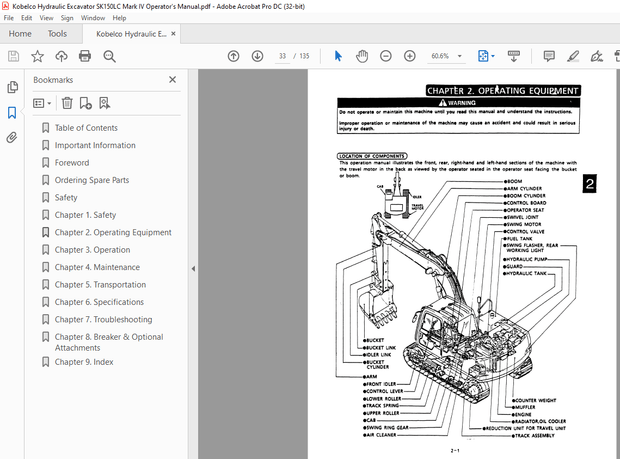Close the Bookmarks panel
Image resolution: width=620 pixels, height=459 pixels.
[x=172, y=80]
